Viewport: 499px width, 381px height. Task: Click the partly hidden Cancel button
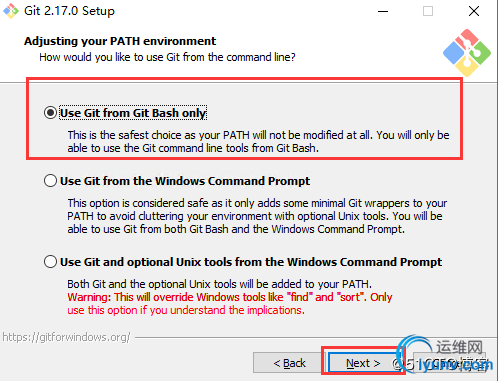coord(450,363)
